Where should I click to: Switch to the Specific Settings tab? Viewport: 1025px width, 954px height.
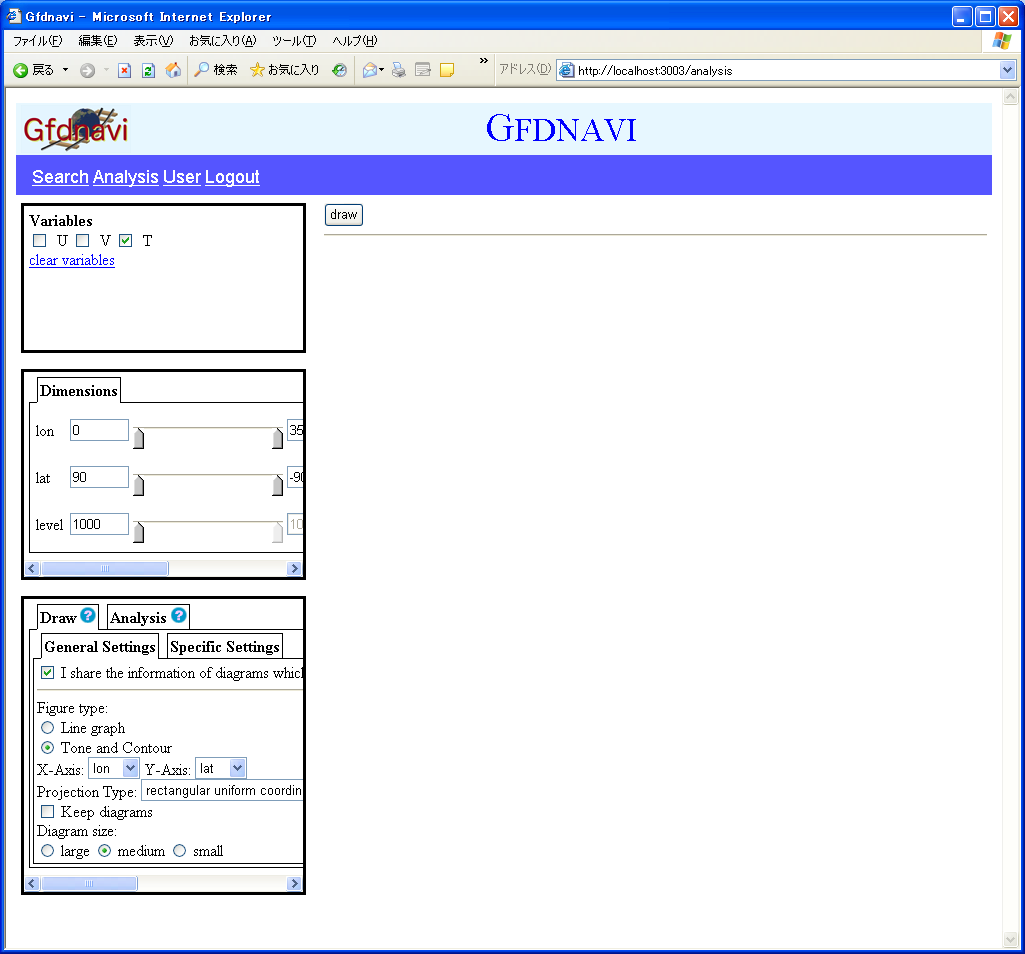[224, 646]
